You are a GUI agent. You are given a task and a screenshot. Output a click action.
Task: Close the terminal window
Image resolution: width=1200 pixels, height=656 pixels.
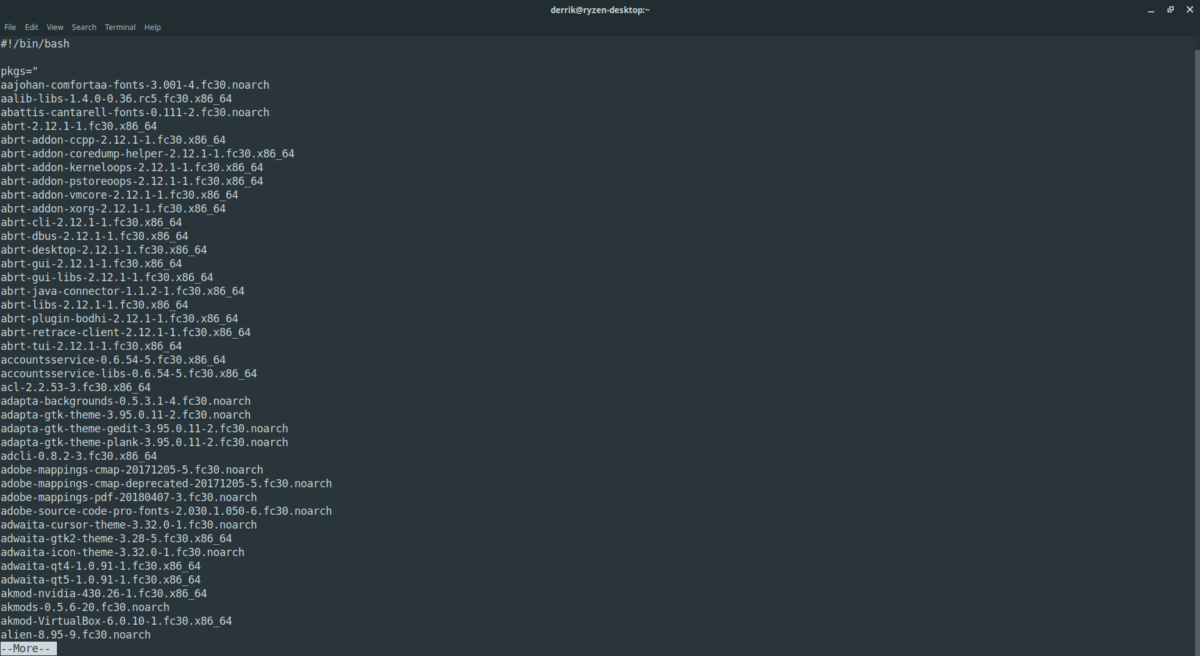tap(1188, 9)
